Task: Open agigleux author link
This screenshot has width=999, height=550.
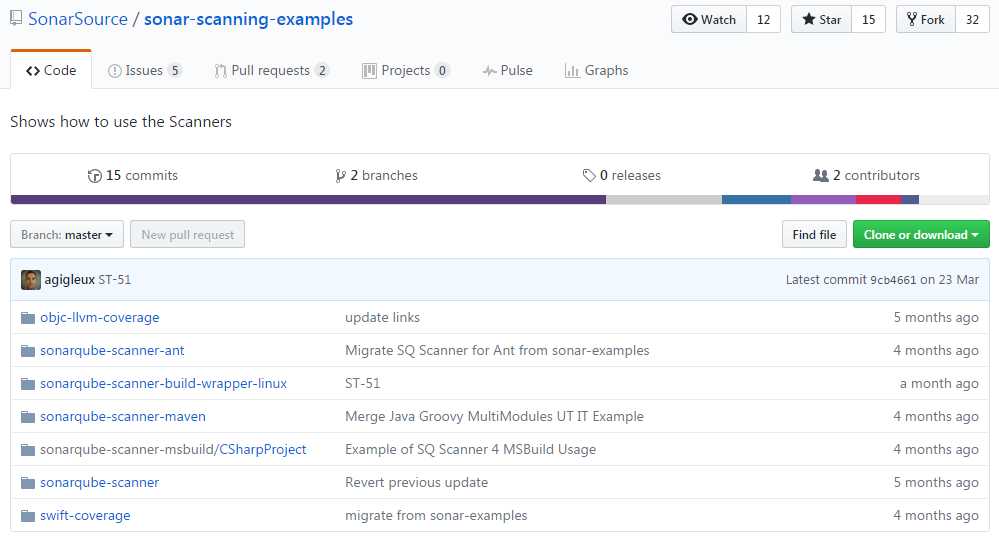Action: [69, 280]
